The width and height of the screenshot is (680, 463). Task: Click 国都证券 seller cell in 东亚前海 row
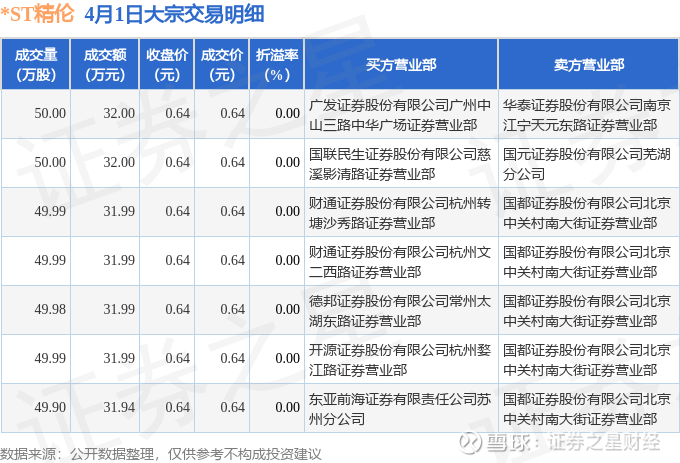click(587, 409)
